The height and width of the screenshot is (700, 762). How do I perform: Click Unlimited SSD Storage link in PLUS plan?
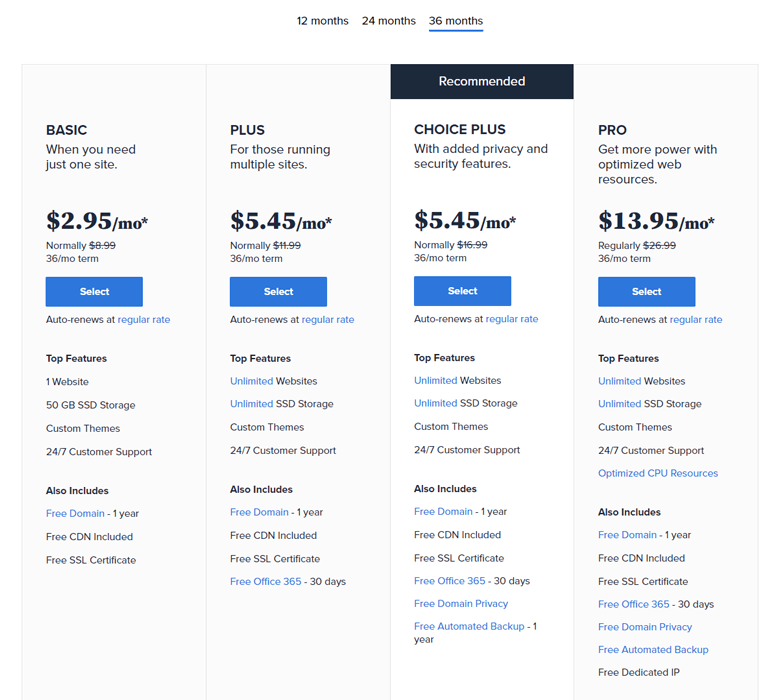pyautogui.click(x=252, y=404)
